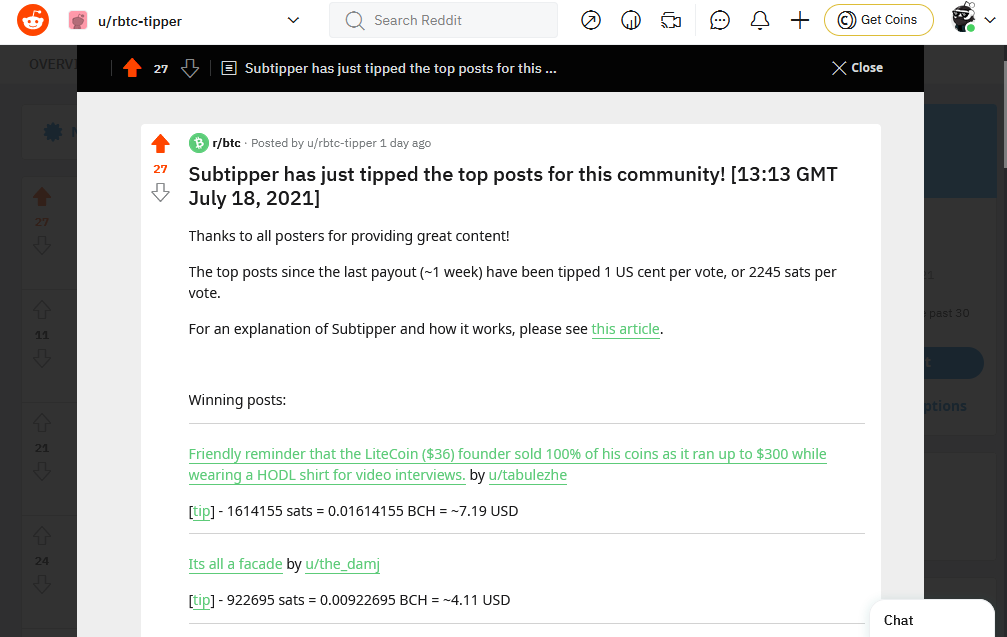The image size is (1007, 637).
Task: Click the text post icon in header bar
Action: 229,68
